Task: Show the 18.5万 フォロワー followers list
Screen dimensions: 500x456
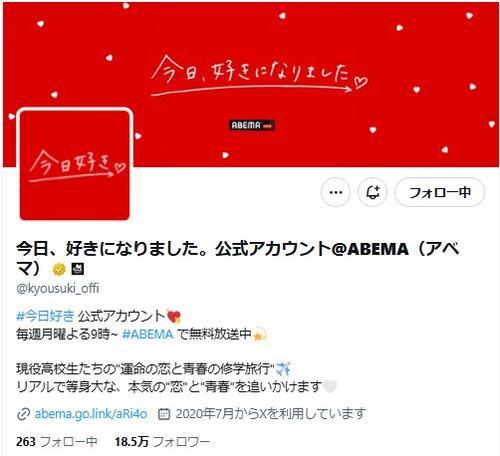Action: [162, 442]
